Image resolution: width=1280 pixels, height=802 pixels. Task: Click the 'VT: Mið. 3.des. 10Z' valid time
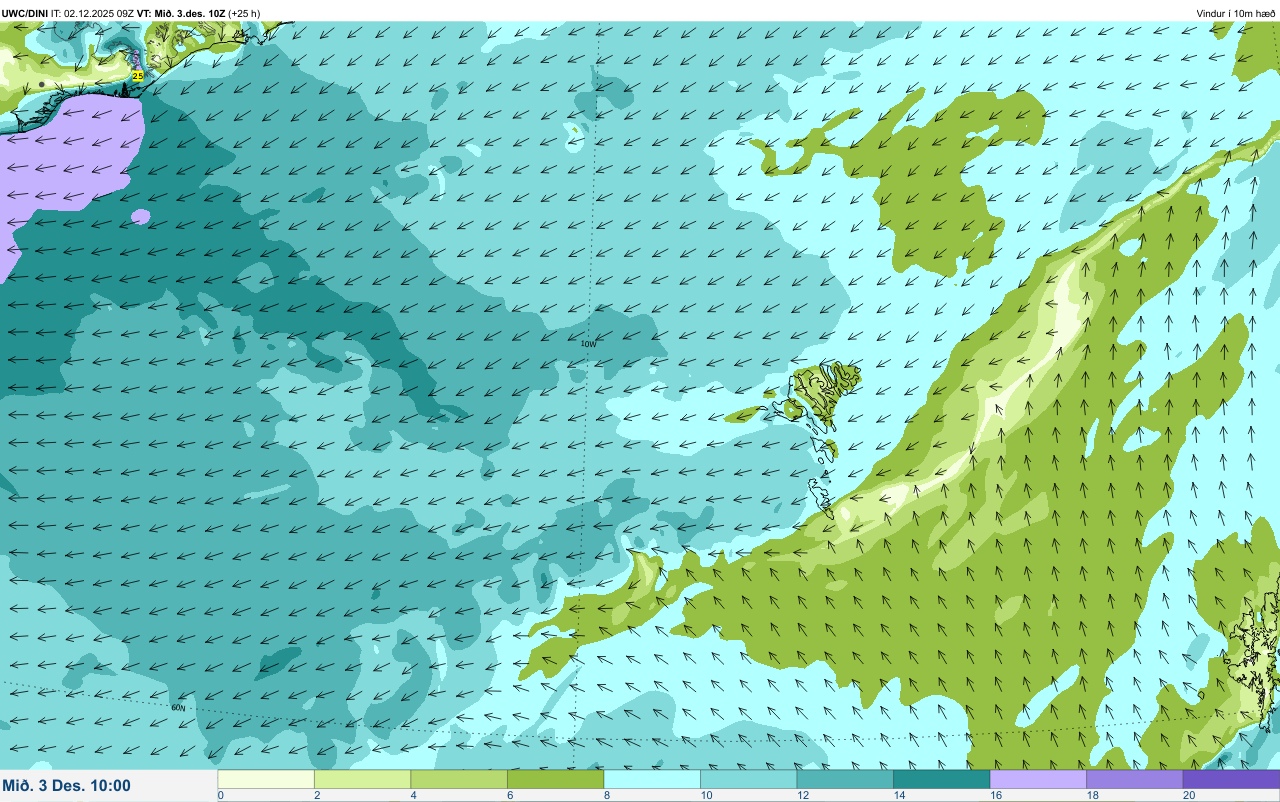(181, 13)
